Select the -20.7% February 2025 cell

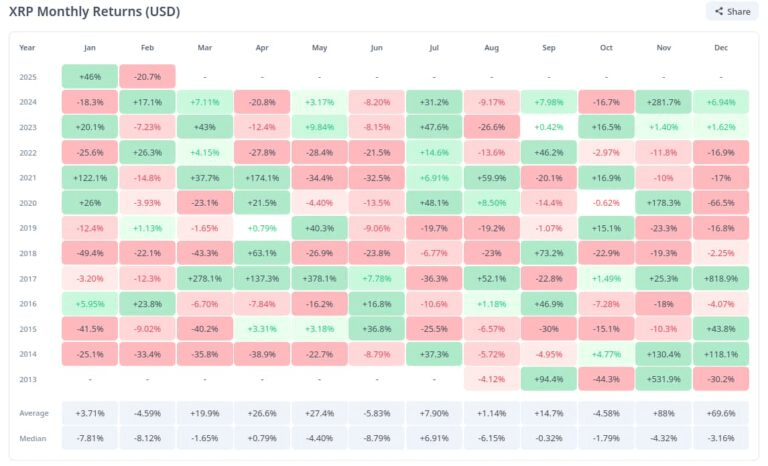147,76
